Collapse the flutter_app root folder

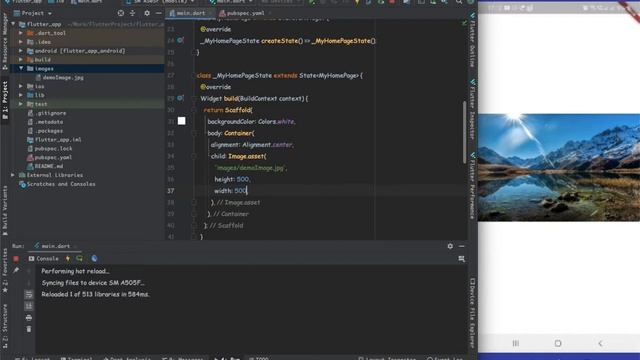[13, 24]
